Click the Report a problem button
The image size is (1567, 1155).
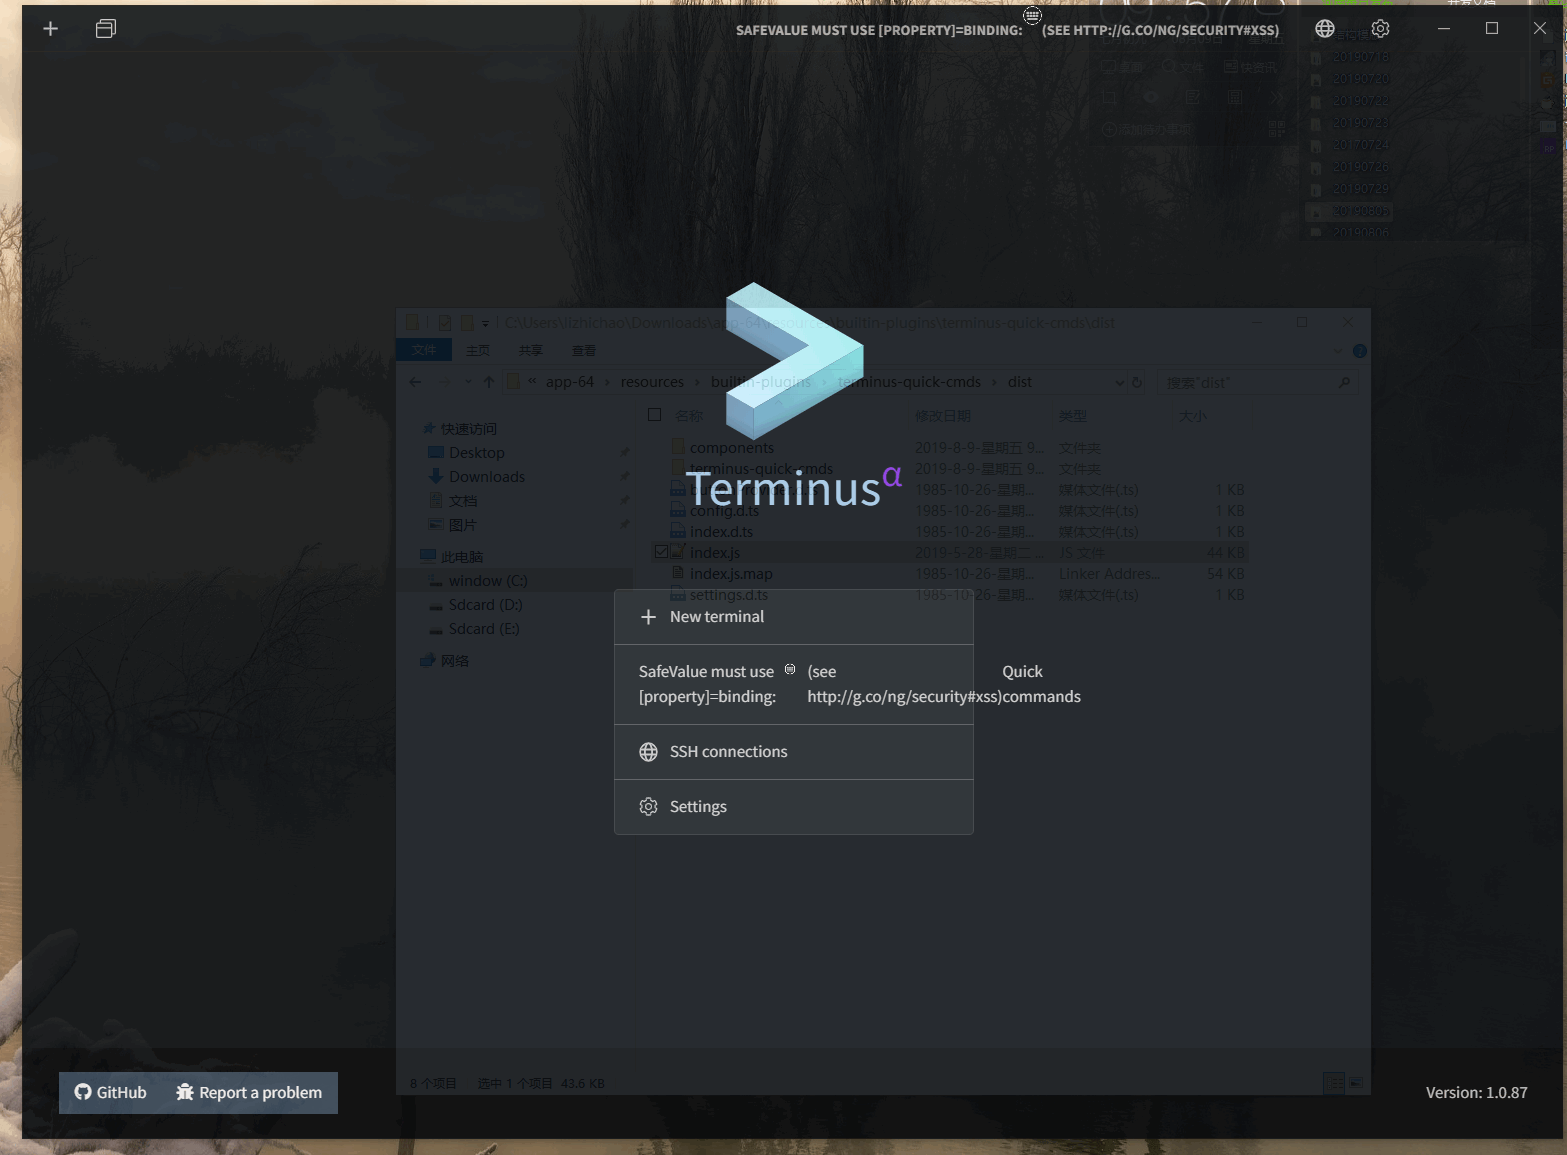249,1092
